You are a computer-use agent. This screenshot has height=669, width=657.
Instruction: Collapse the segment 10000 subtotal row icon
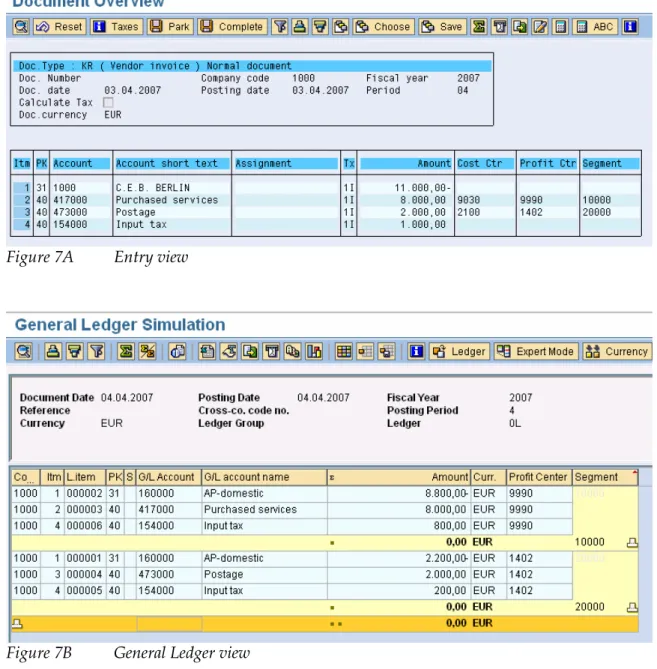[632, 542]
